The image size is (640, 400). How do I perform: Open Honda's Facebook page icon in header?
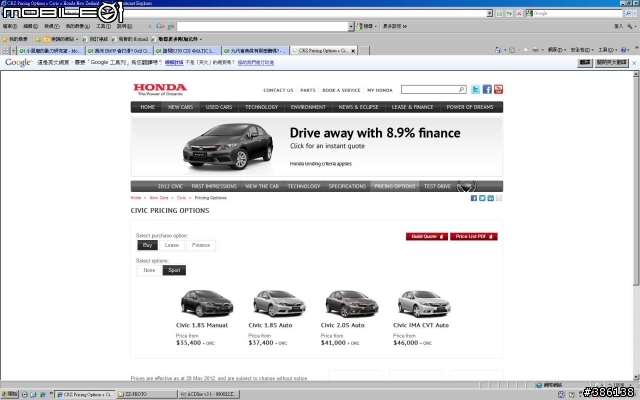487,89
